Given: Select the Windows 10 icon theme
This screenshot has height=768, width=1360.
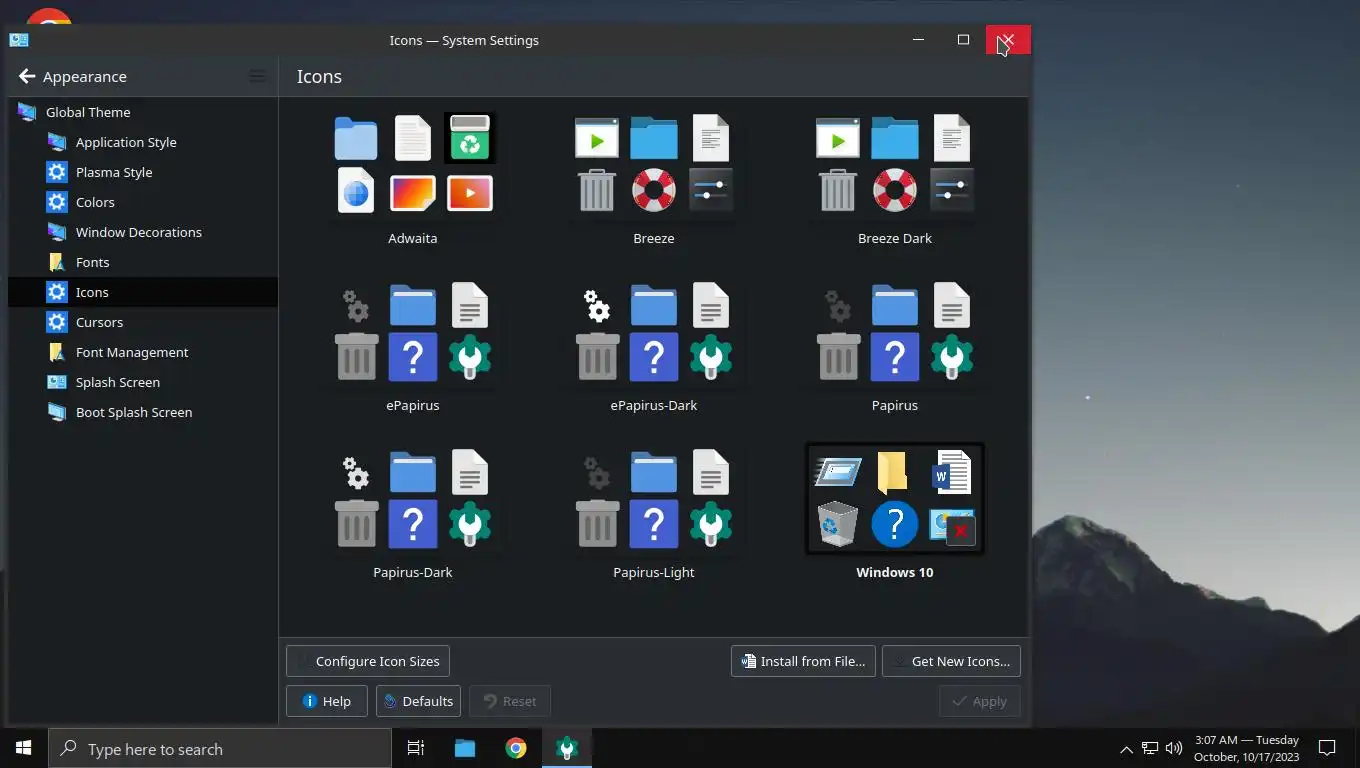Looking at the screenshot, I should (894, 512).
